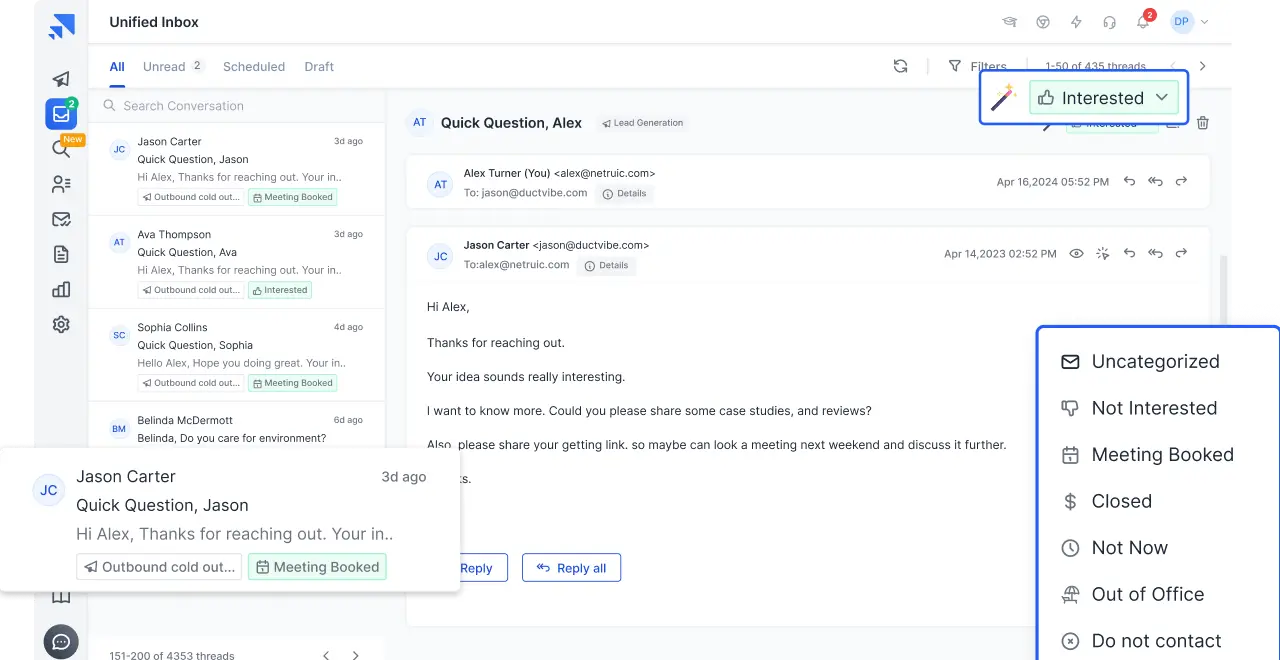Open the chat support bubble icon

pyautogui.click(x=61, y=642)
